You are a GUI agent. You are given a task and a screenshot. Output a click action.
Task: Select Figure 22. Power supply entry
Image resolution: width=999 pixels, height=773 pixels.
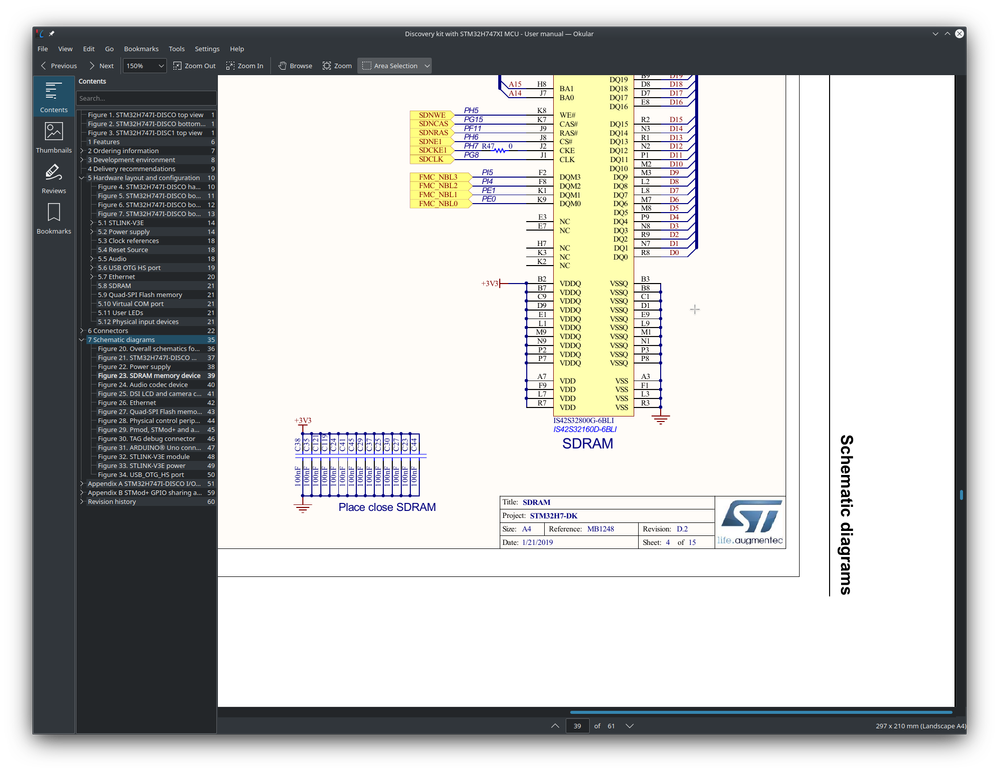[146, 366]
